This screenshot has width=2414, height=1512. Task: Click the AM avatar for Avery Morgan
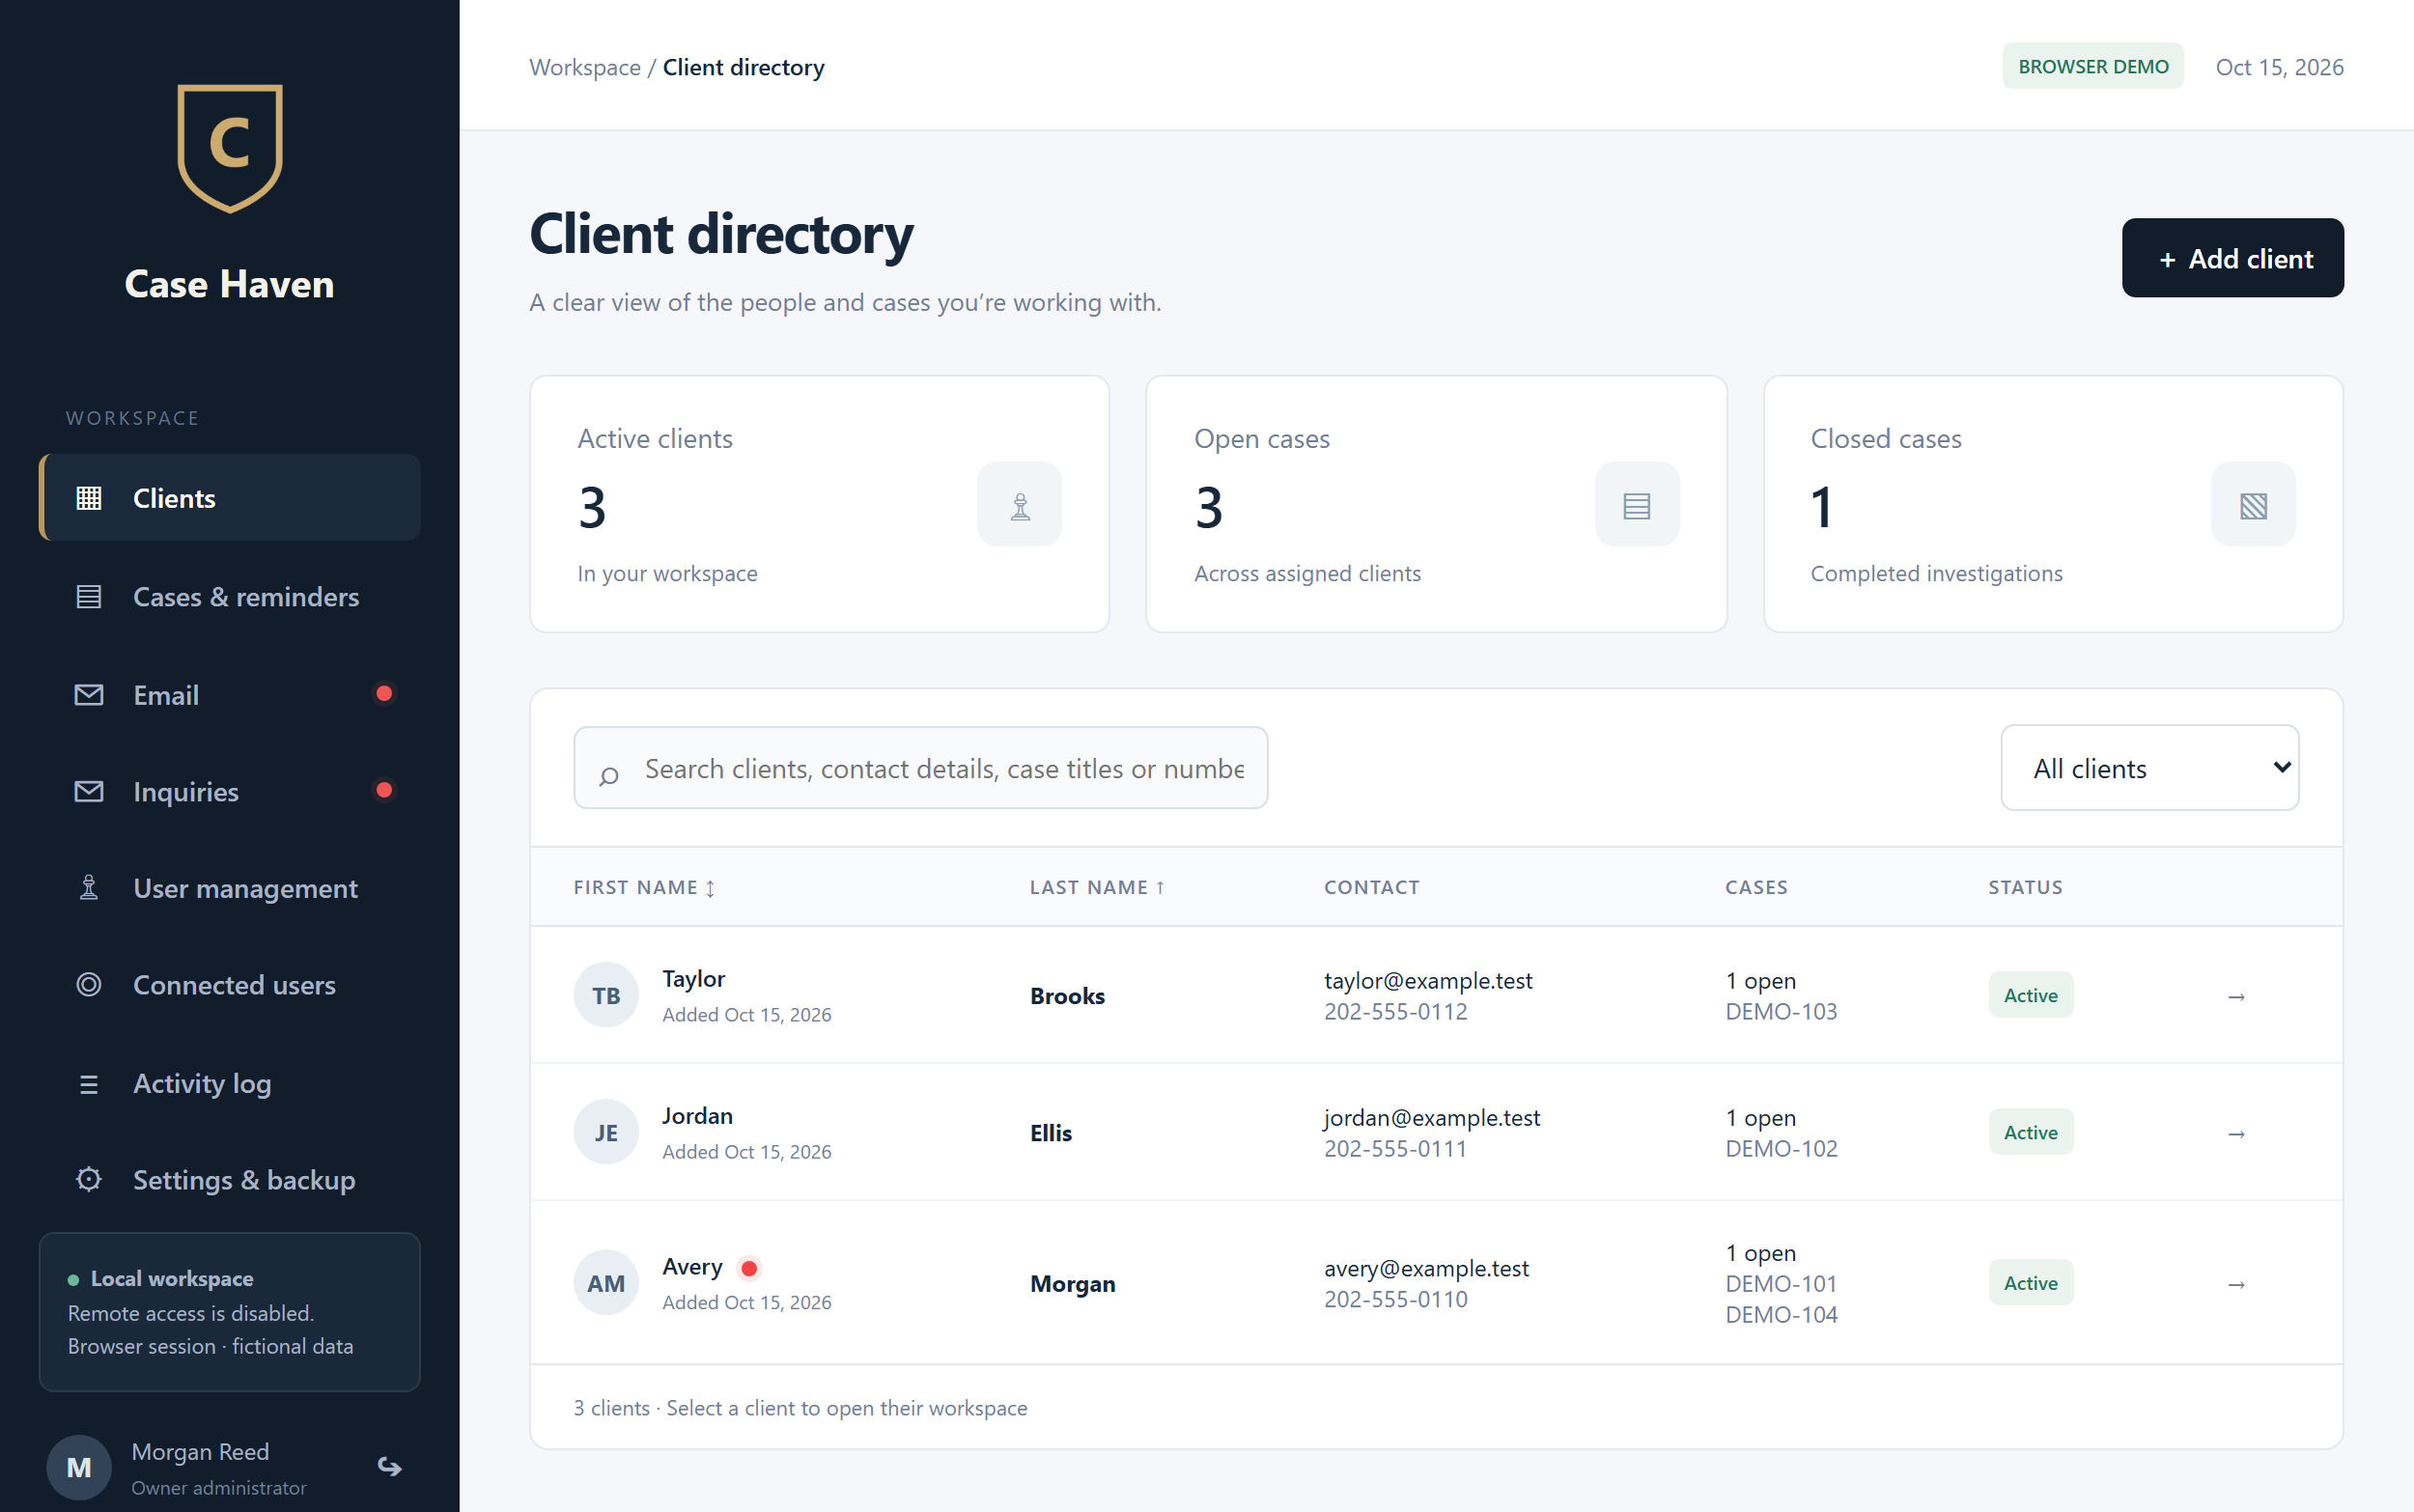606,1283
